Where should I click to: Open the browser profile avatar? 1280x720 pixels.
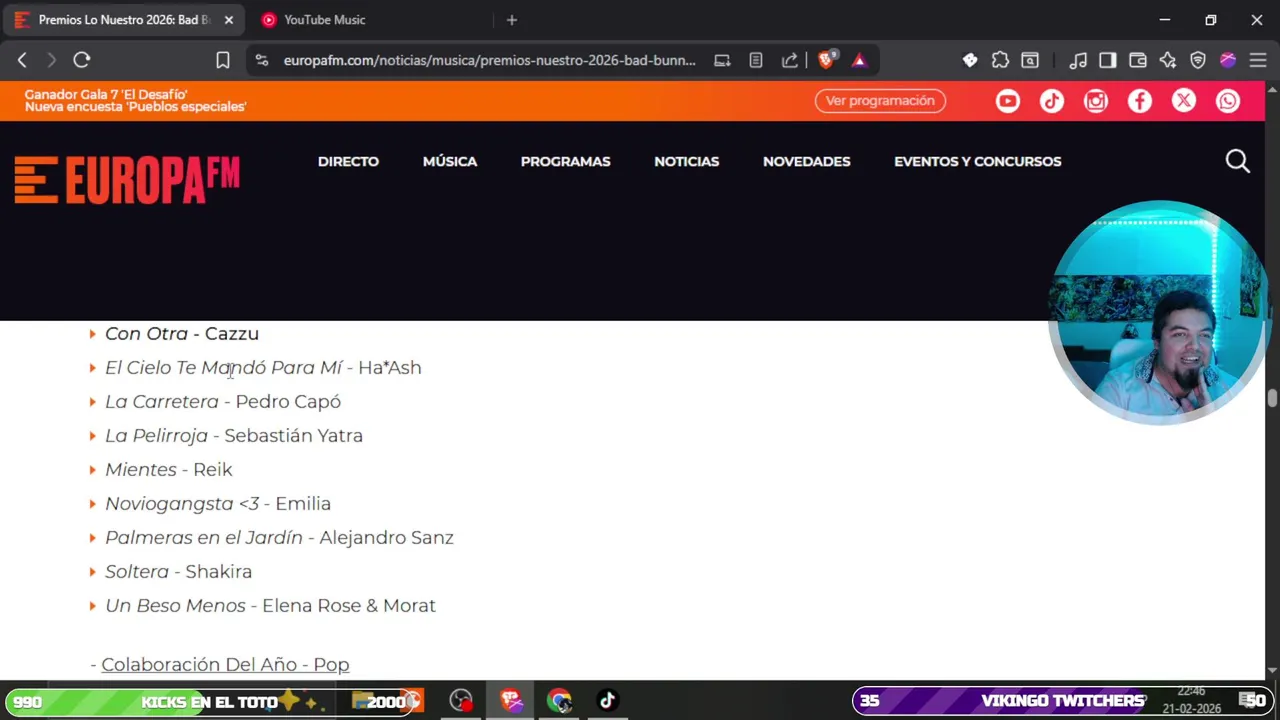(x=1228, y=60)
